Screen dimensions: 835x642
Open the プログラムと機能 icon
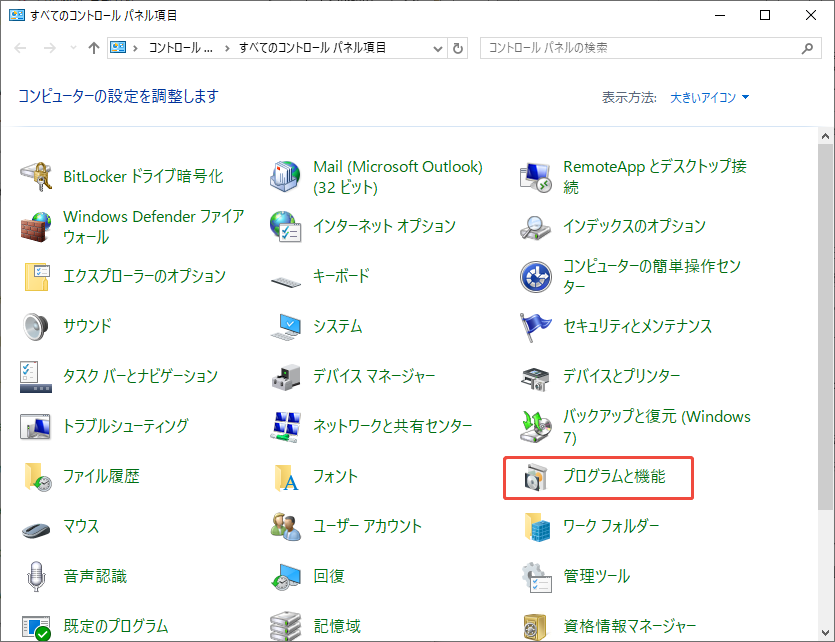536,477
